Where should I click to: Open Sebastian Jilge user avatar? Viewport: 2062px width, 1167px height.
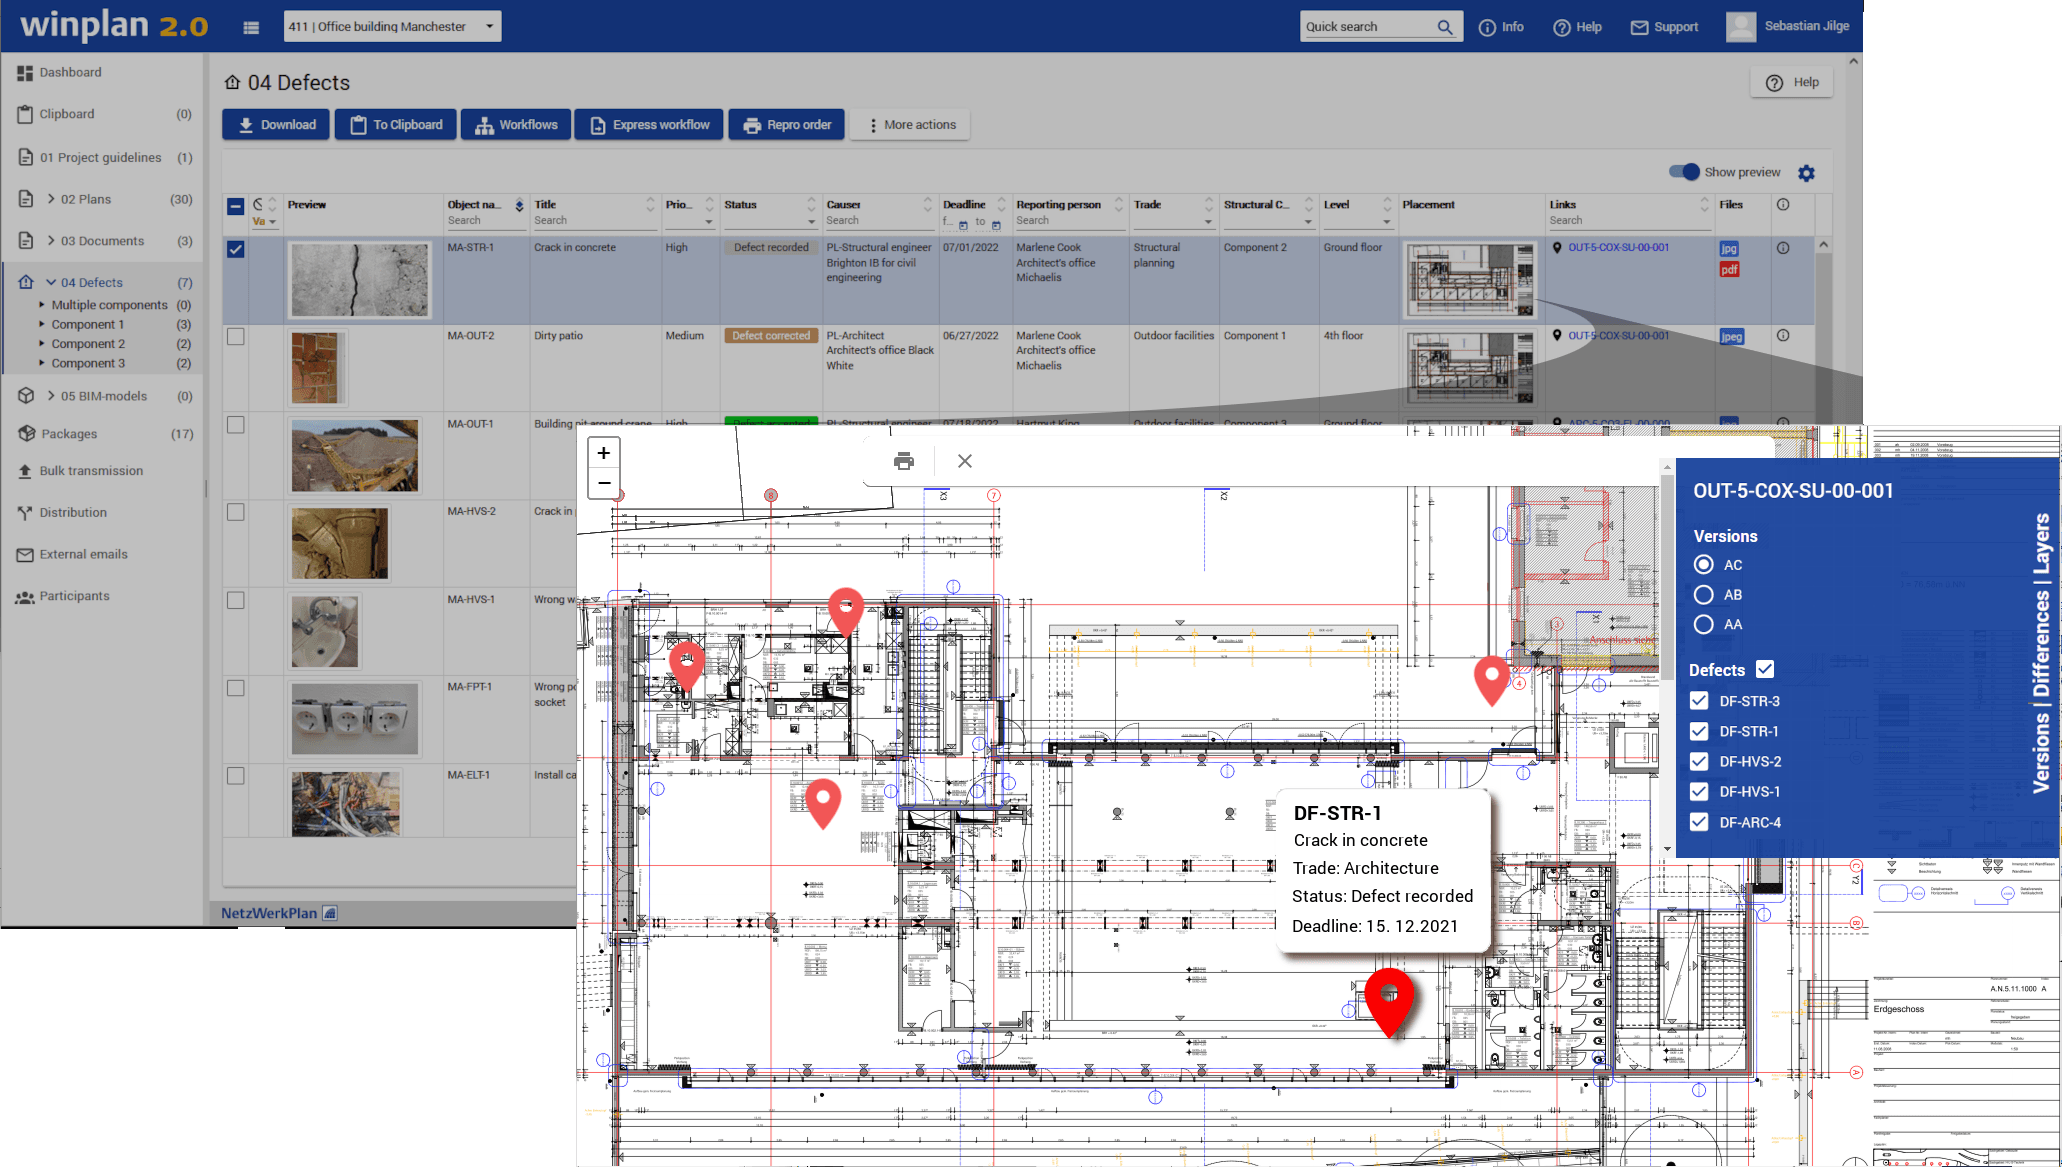click(1740, 27)
